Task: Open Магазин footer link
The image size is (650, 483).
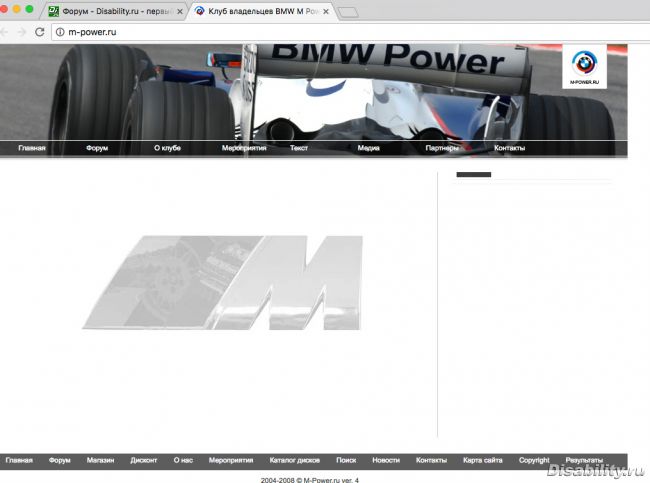Action: (100, 460)
